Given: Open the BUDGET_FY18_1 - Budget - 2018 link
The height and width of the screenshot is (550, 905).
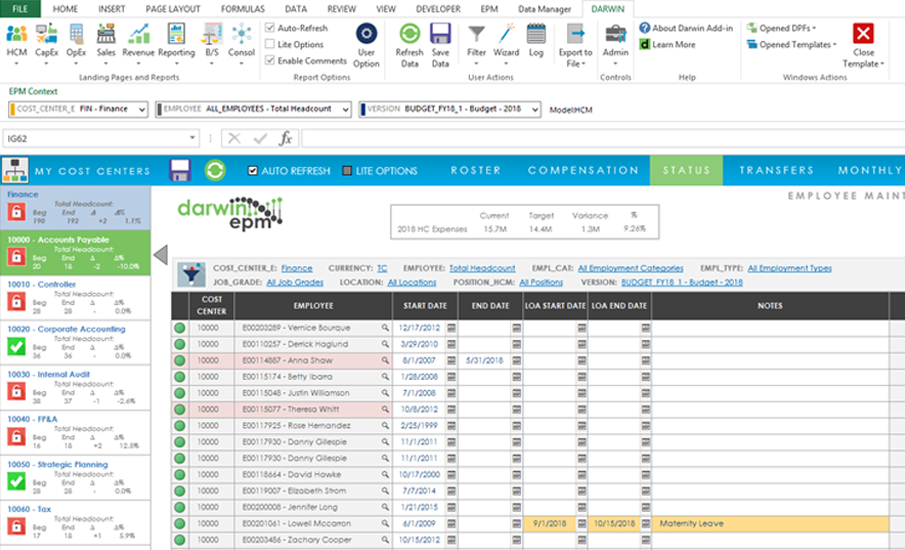Looking at the screenshot, I should [682, 282].
